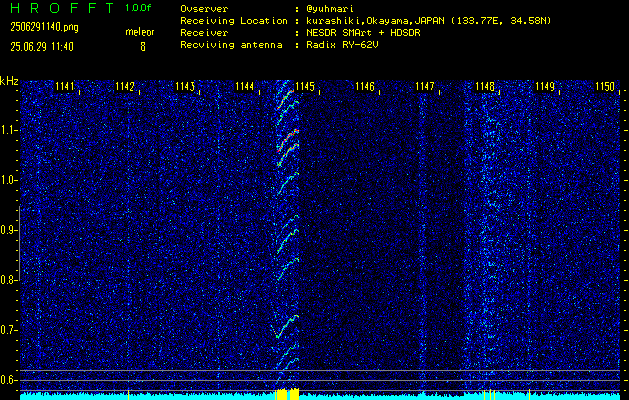Click the HROFFT title text

point(62,8)
